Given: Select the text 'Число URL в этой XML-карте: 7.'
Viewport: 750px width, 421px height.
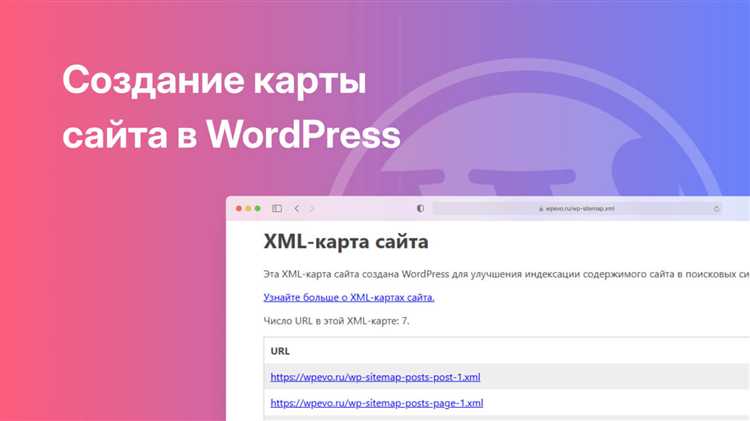Looking at the screenshot, I should point(336,321).
